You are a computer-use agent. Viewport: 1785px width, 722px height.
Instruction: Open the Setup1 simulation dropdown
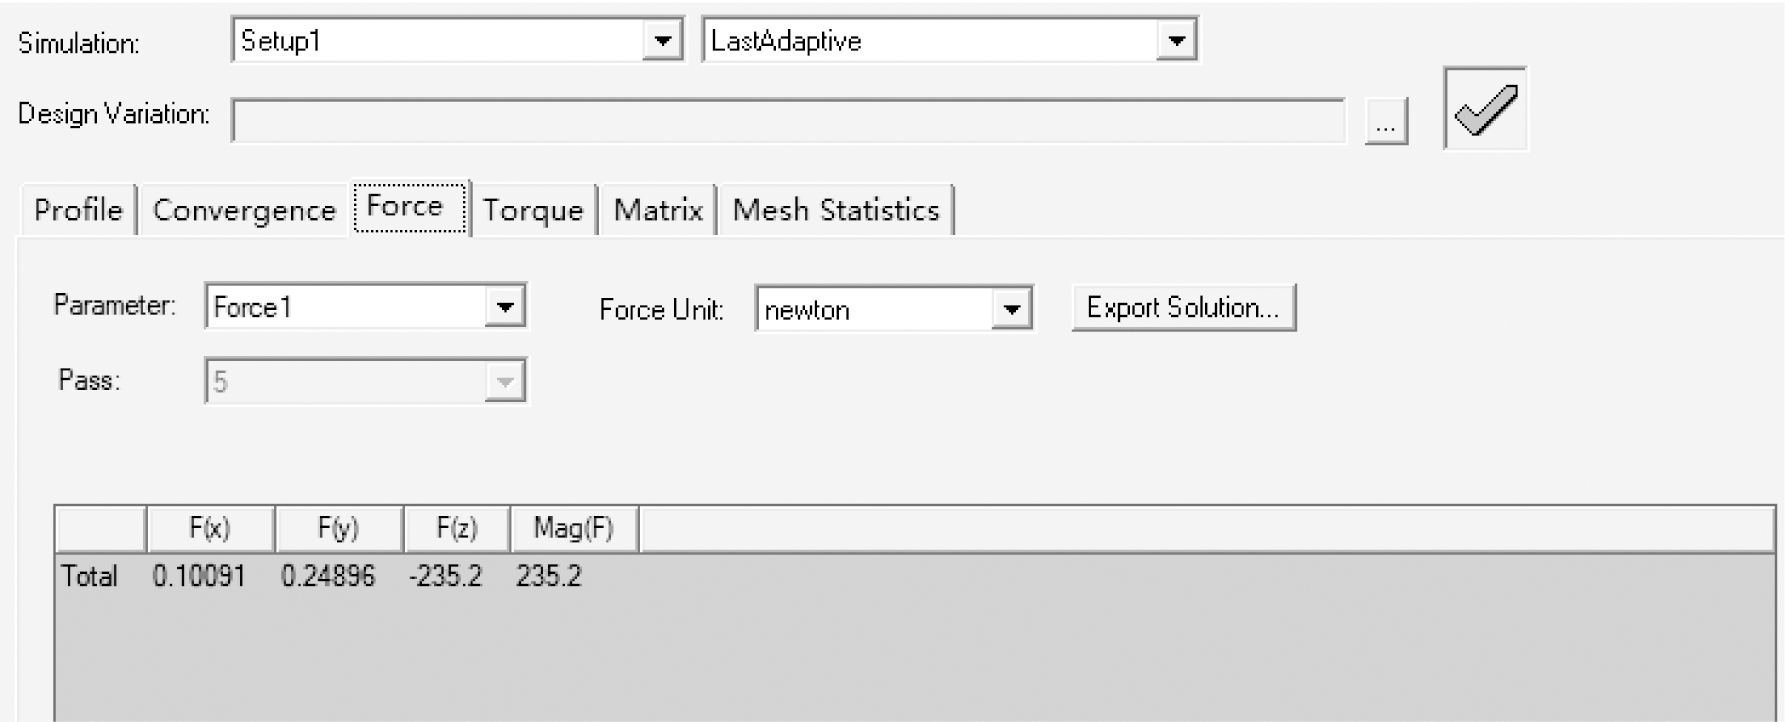pos(662,41)
